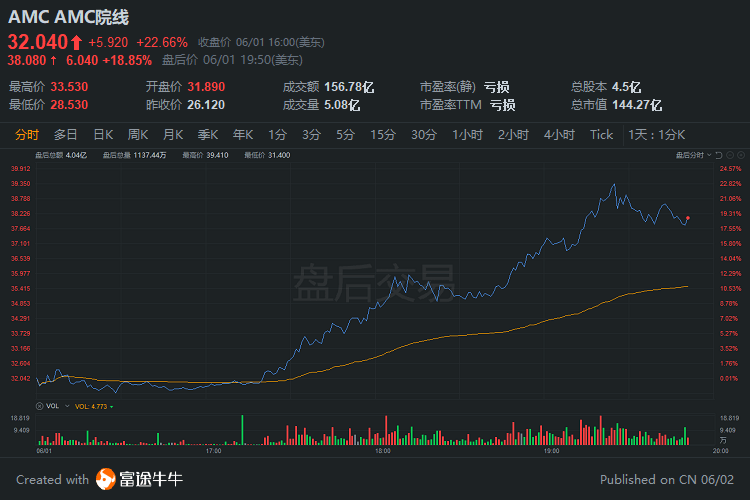
Task: Open the 季K quarterly candlestick tab
Action: [208, 135]
